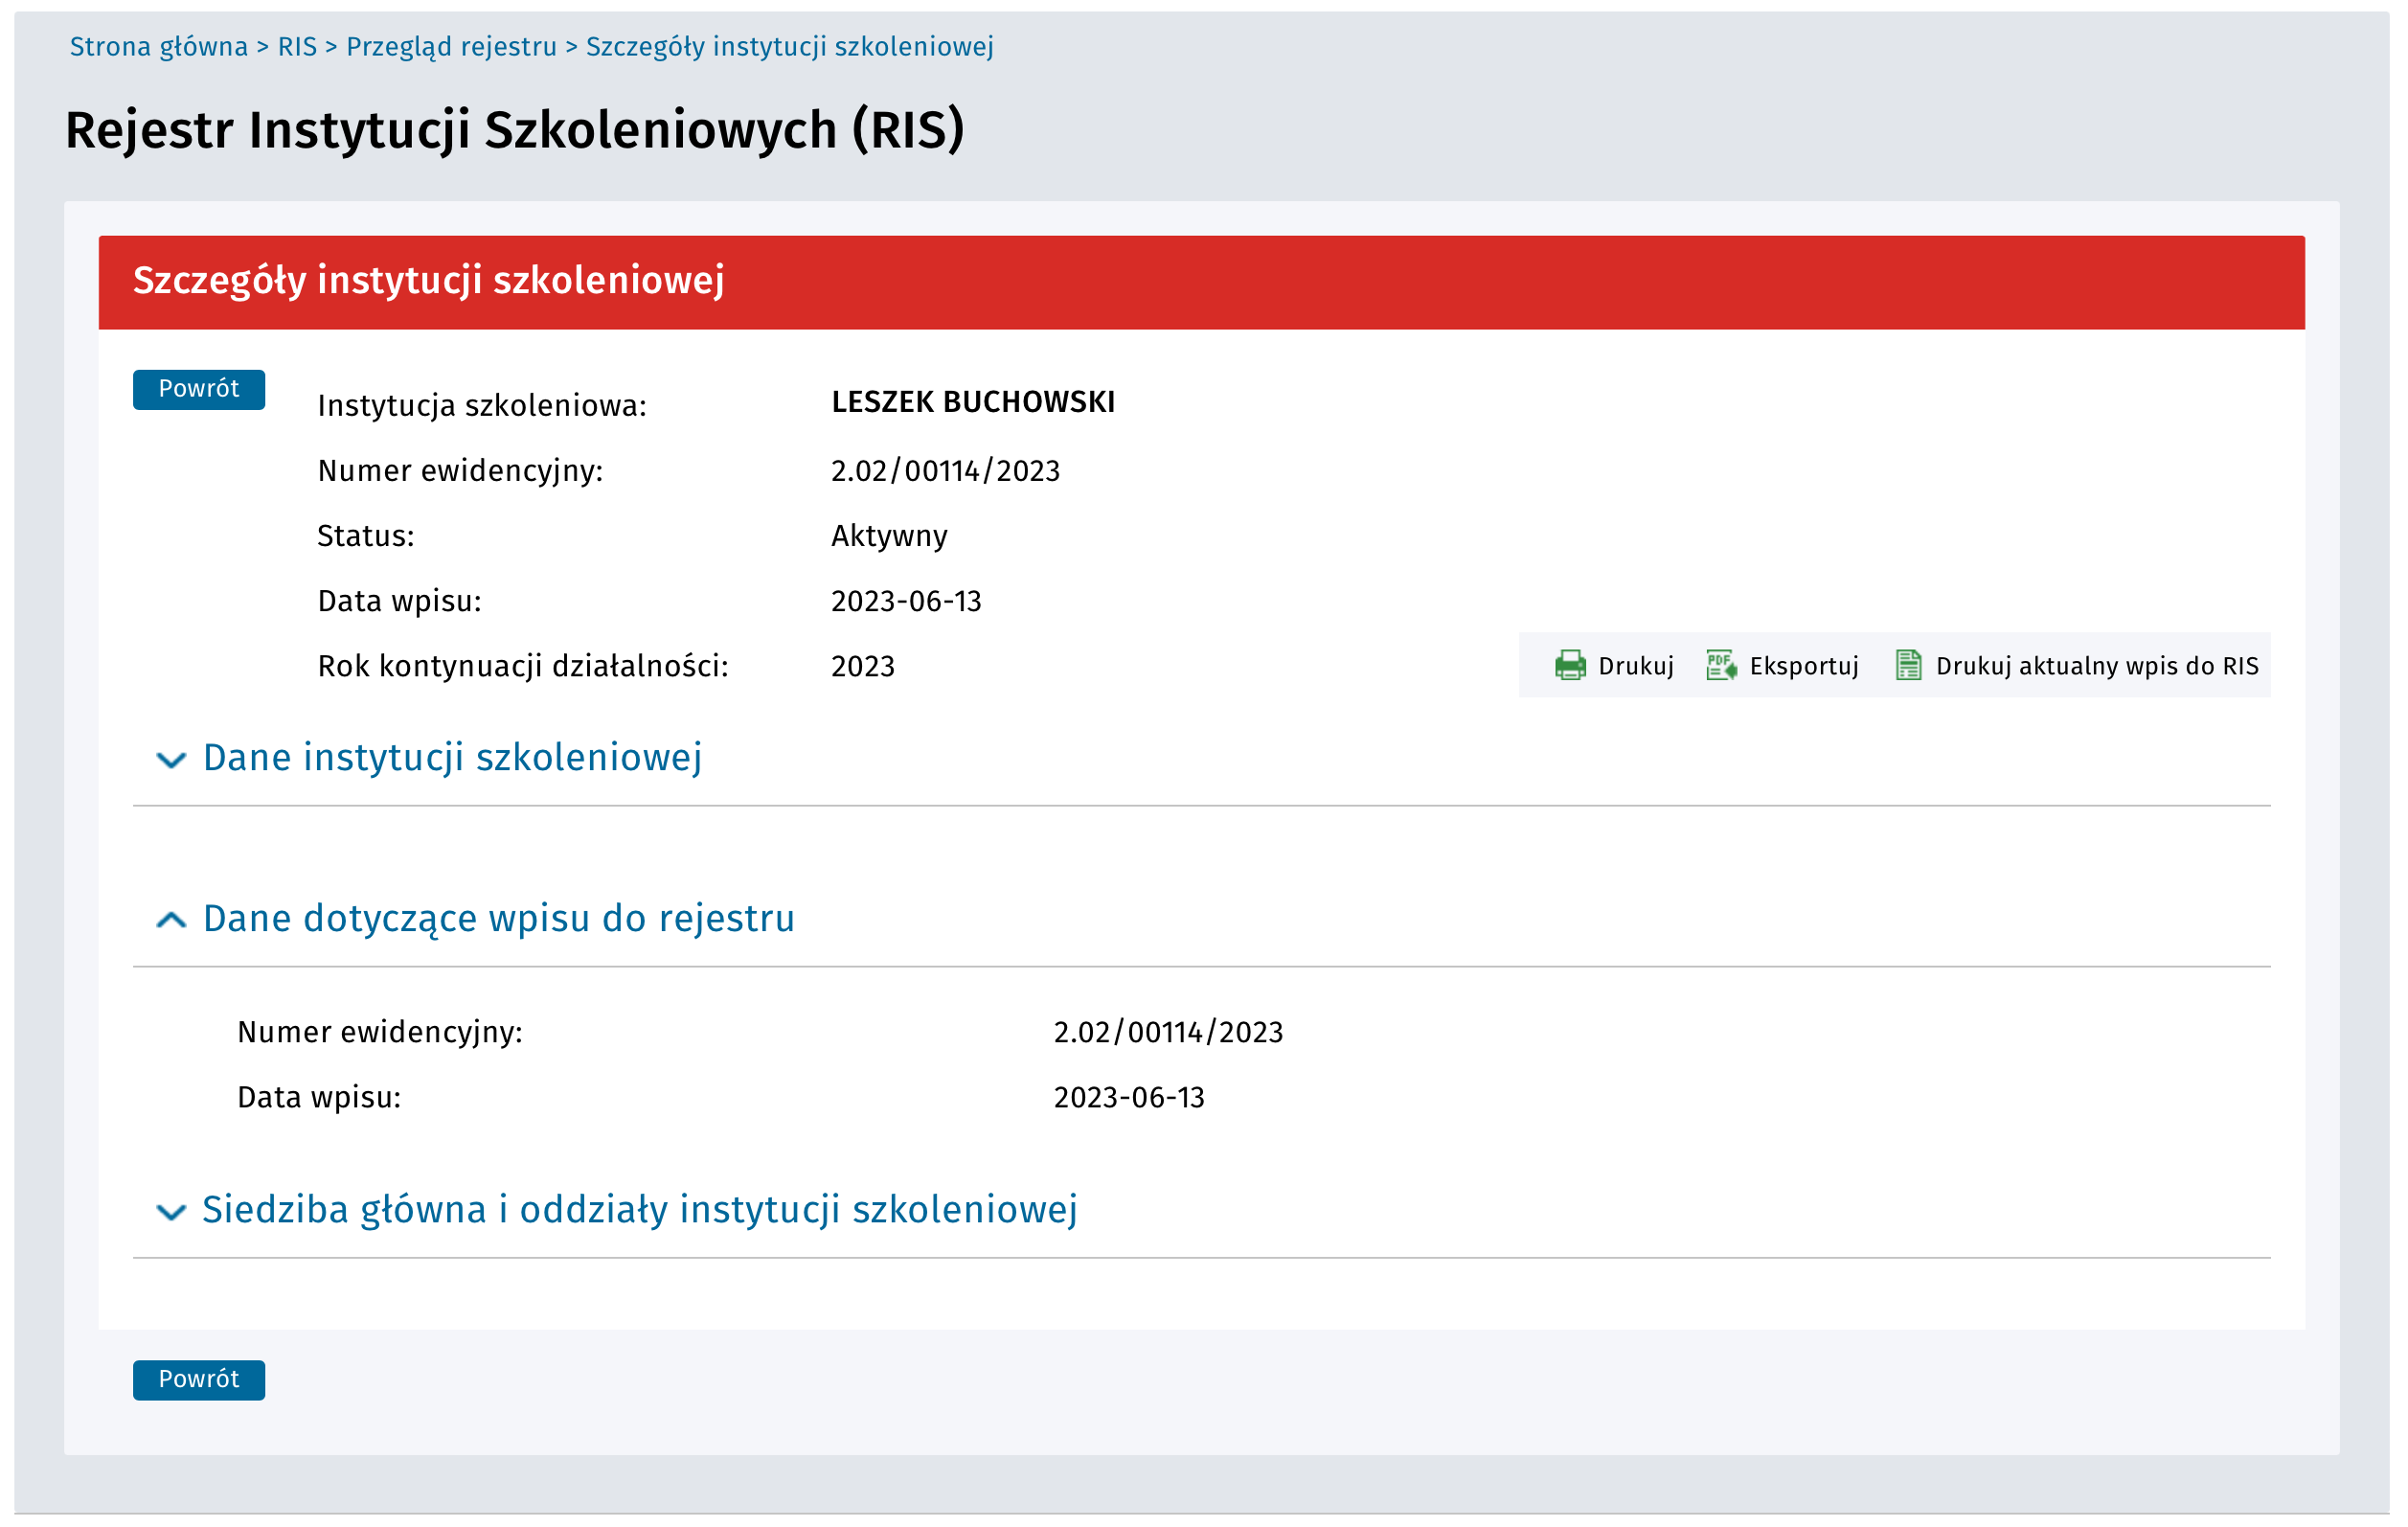The width and height of the screenshot is (2408, 1527).
Task: Open Siedziba główna i oddziały instytucji szkoleniowej heading
Action: click(x=639, y=1210)
